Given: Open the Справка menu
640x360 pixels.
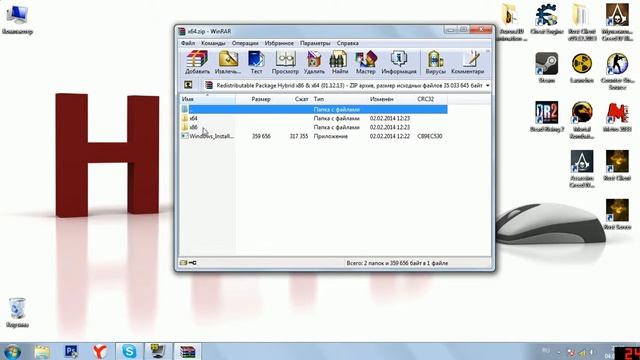Looking at the screenshot, I should [348, 43].
